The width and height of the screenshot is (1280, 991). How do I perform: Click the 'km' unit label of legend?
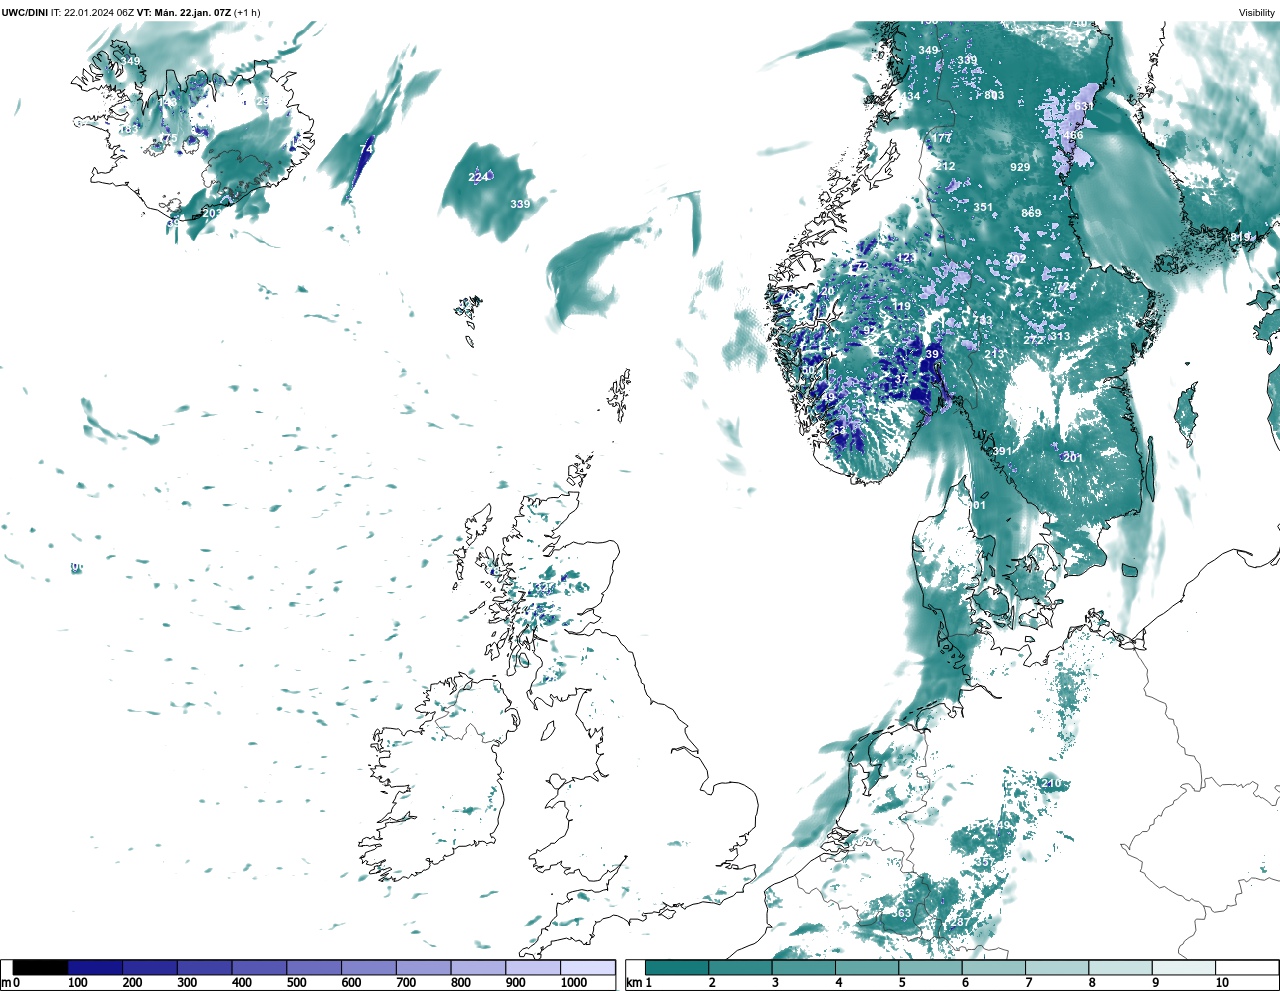[x=633, y=983]
